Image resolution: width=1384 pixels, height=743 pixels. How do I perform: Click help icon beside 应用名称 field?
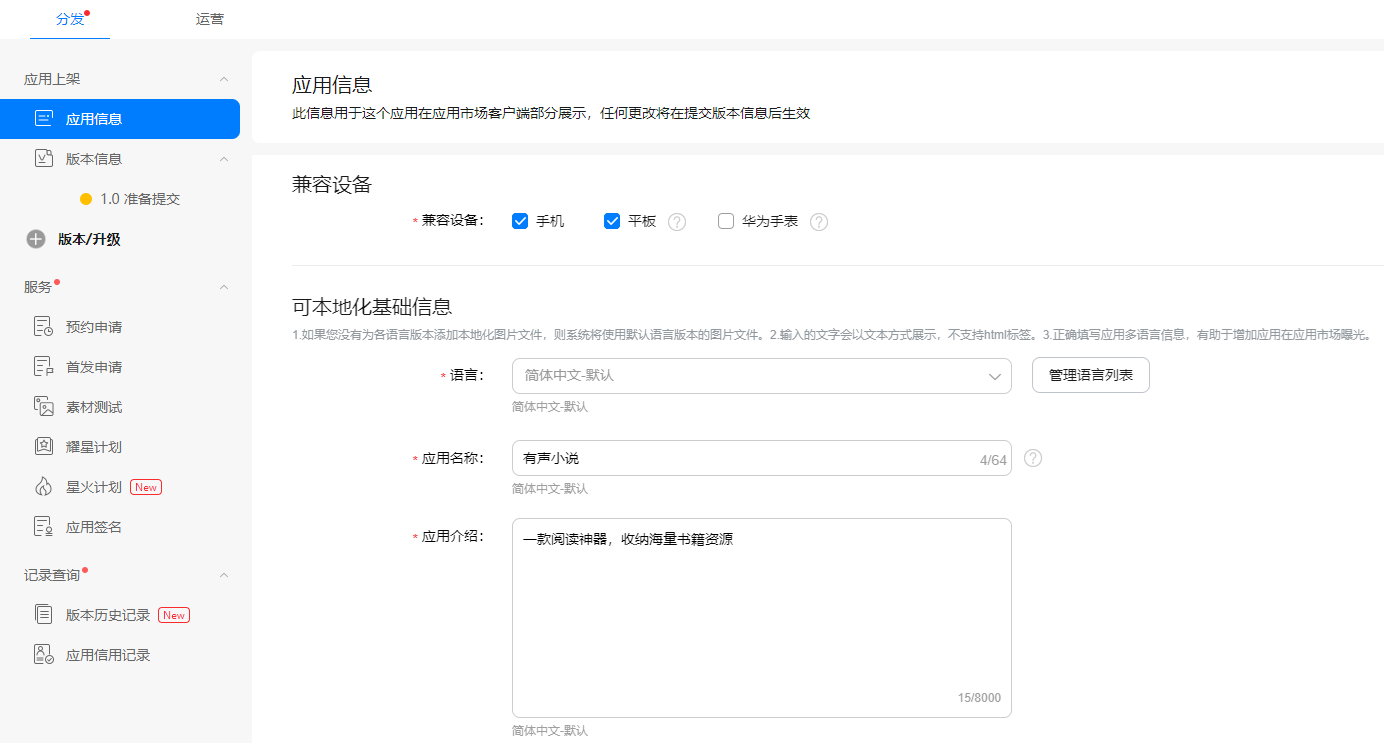pyautogui.click(x=1033, y=458)
